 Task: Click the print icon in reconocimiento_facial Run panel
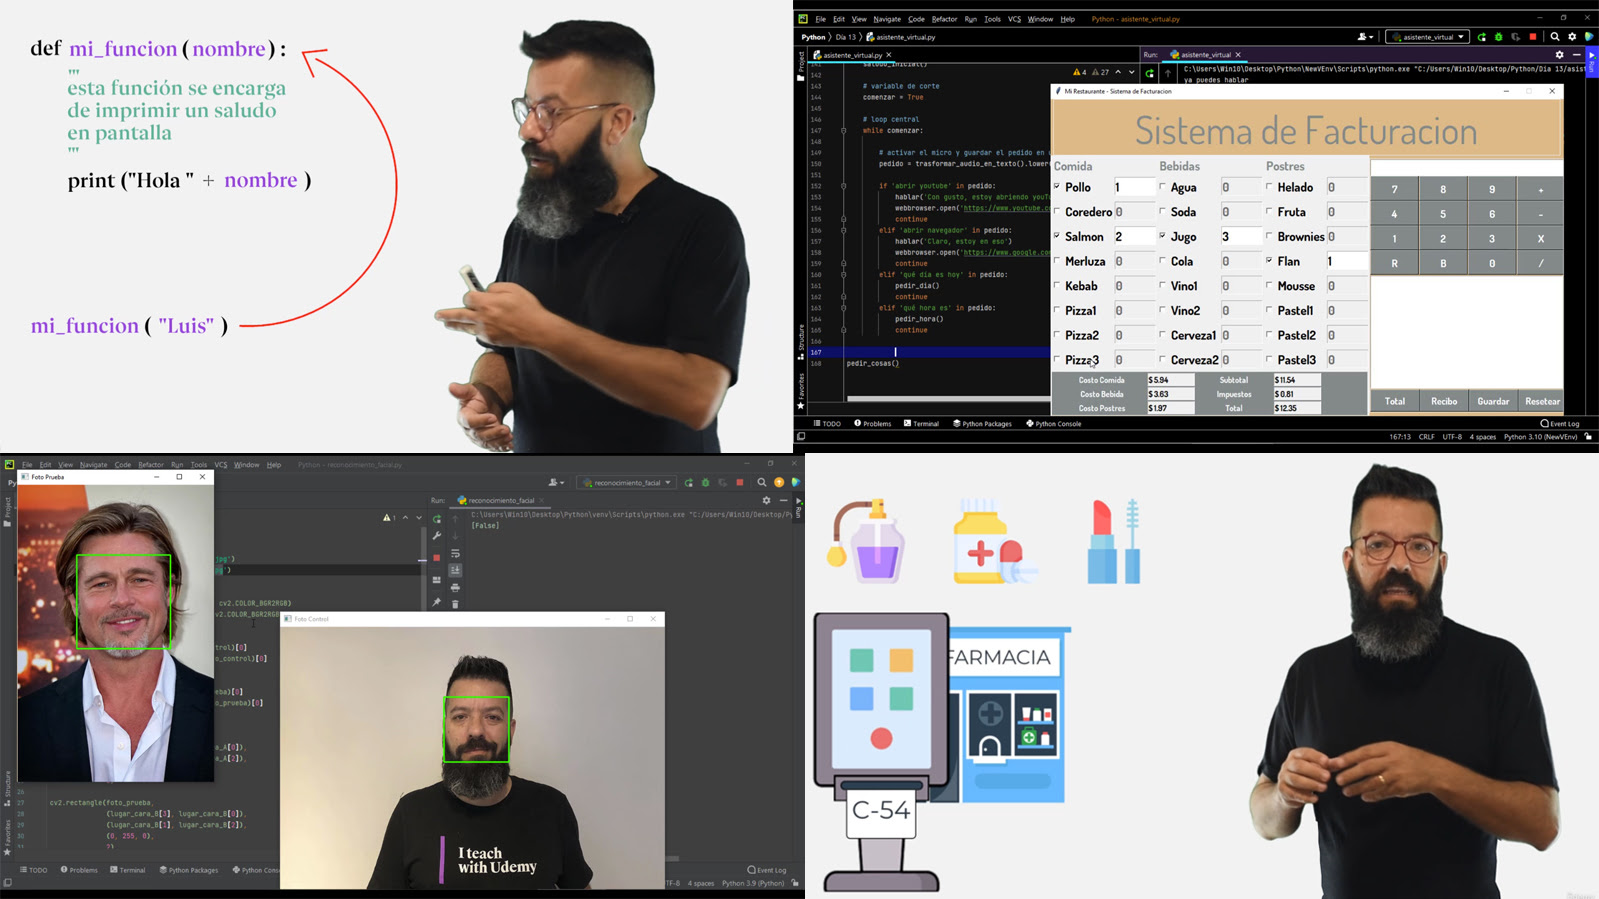(x=455, y=587)
